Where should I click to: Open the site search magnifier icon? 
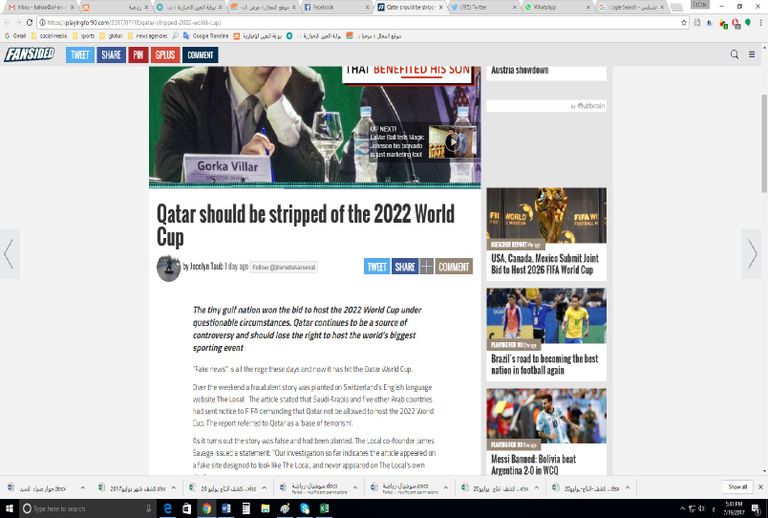click(x=734, y=55)
